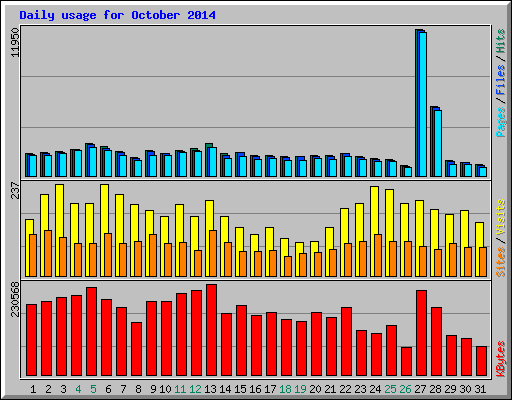The image size is (512, 400).
Task: Click green day 12 label
Action: pyautogui.click(x=195, y=389)
